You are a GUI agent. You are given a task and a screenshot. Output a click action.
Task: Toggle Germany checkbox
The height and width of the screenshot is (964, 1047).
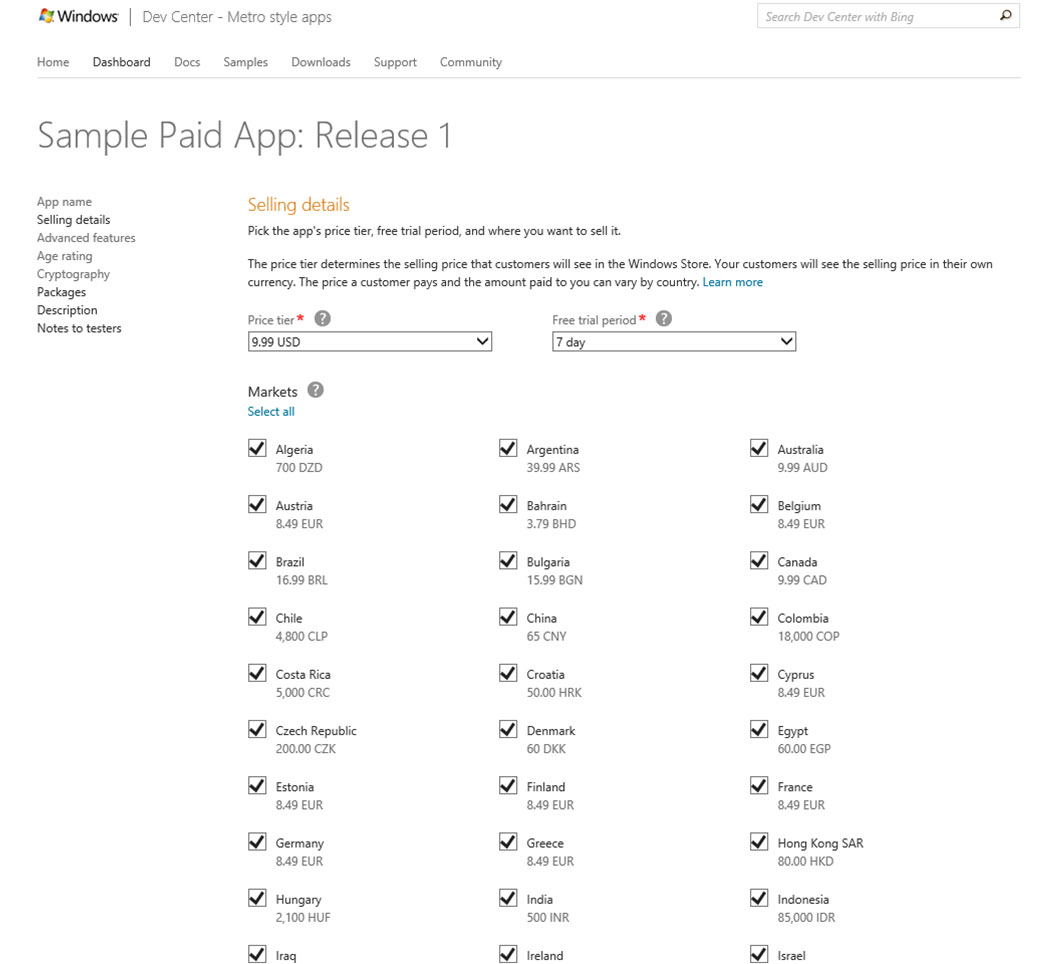(x=257, y=842)
